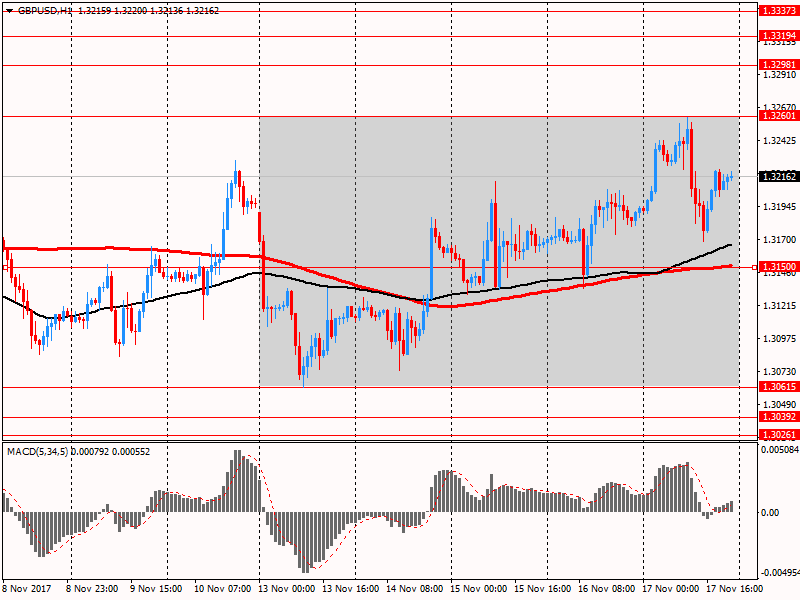Select the 1.32601 resistance level label
800x600 pixels.
click(779, 116)
